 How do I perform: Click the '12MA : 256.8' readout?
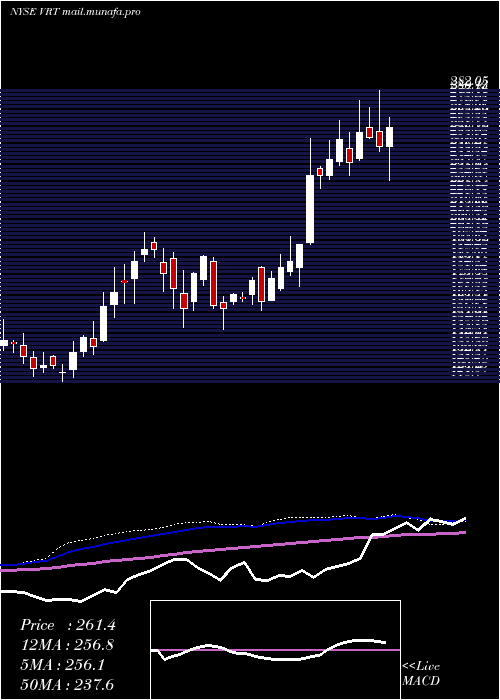coord(67,645)
